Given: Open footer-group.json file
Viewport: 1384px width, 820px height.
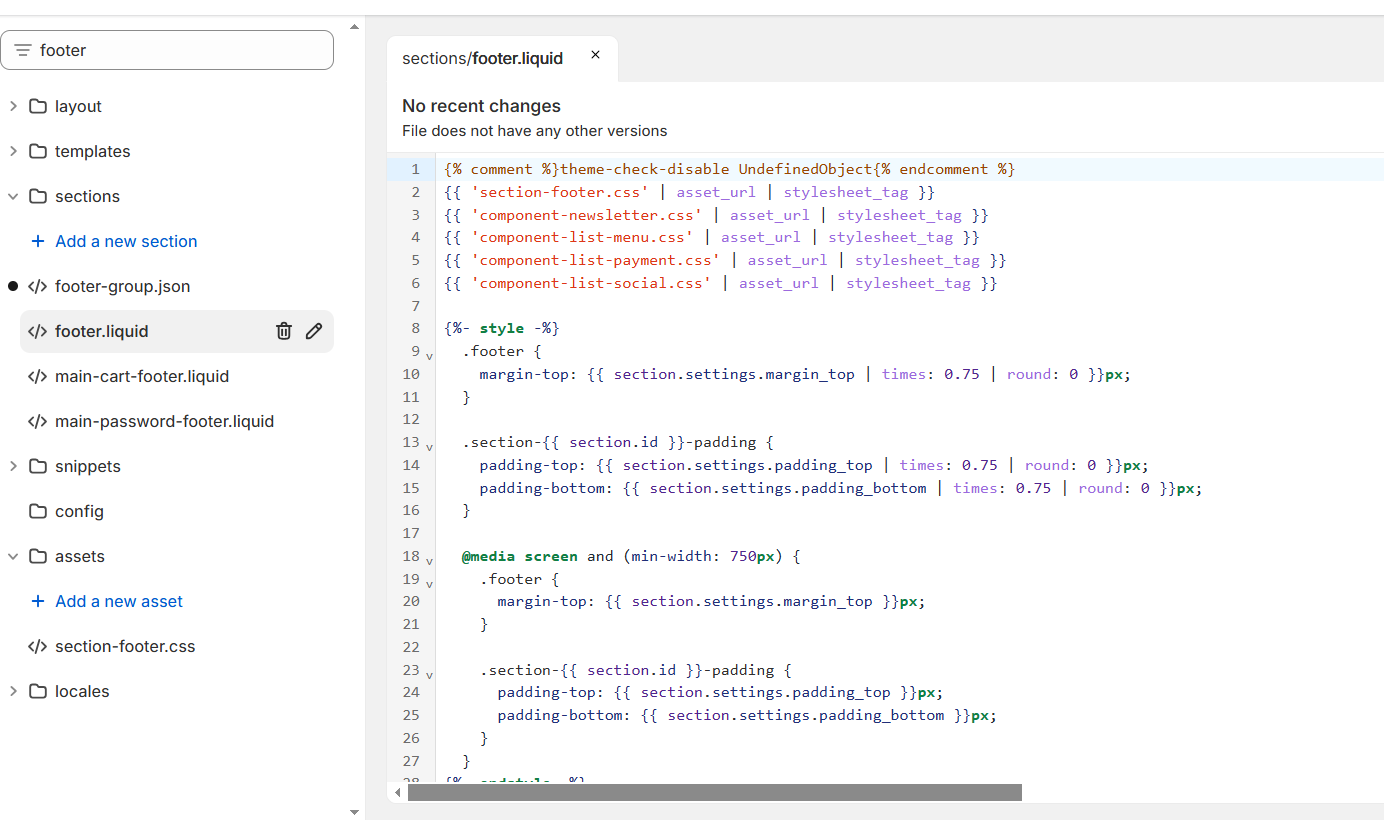Looking at the screenshot, I should 122,286.
